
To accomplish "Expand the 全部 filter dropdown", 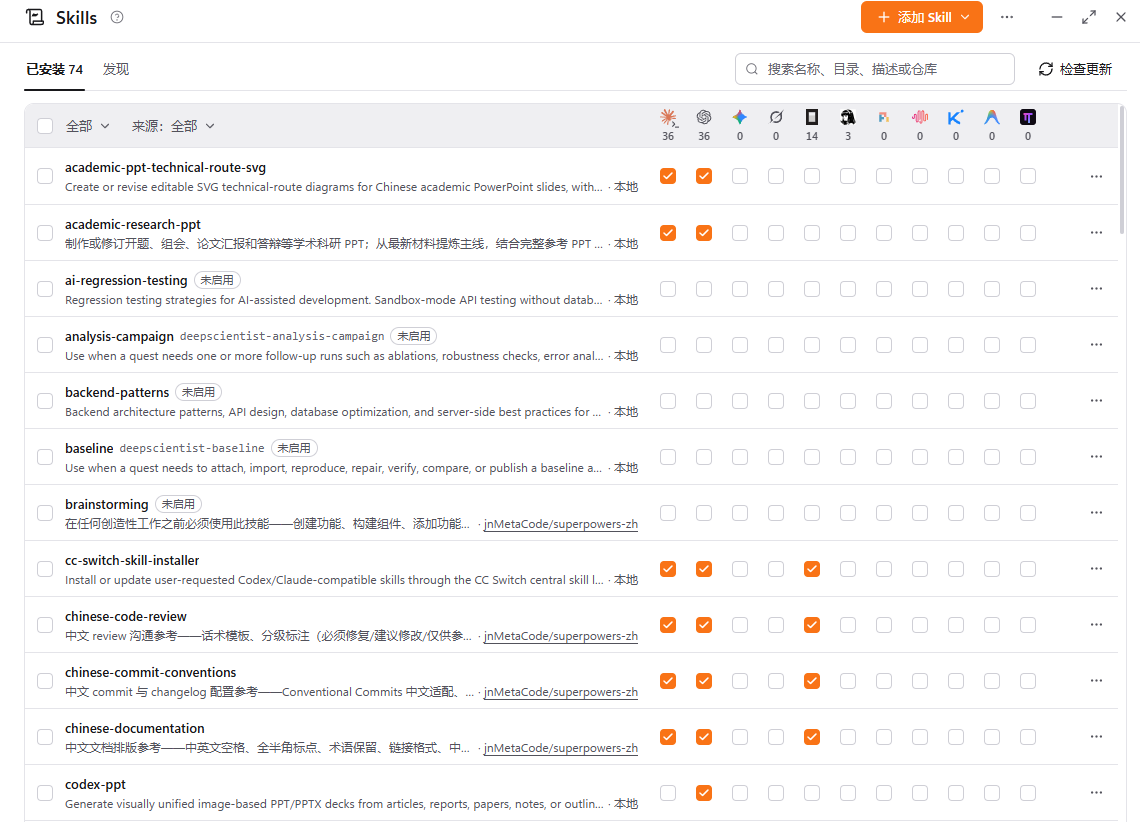I will click(x=88, y=126).
